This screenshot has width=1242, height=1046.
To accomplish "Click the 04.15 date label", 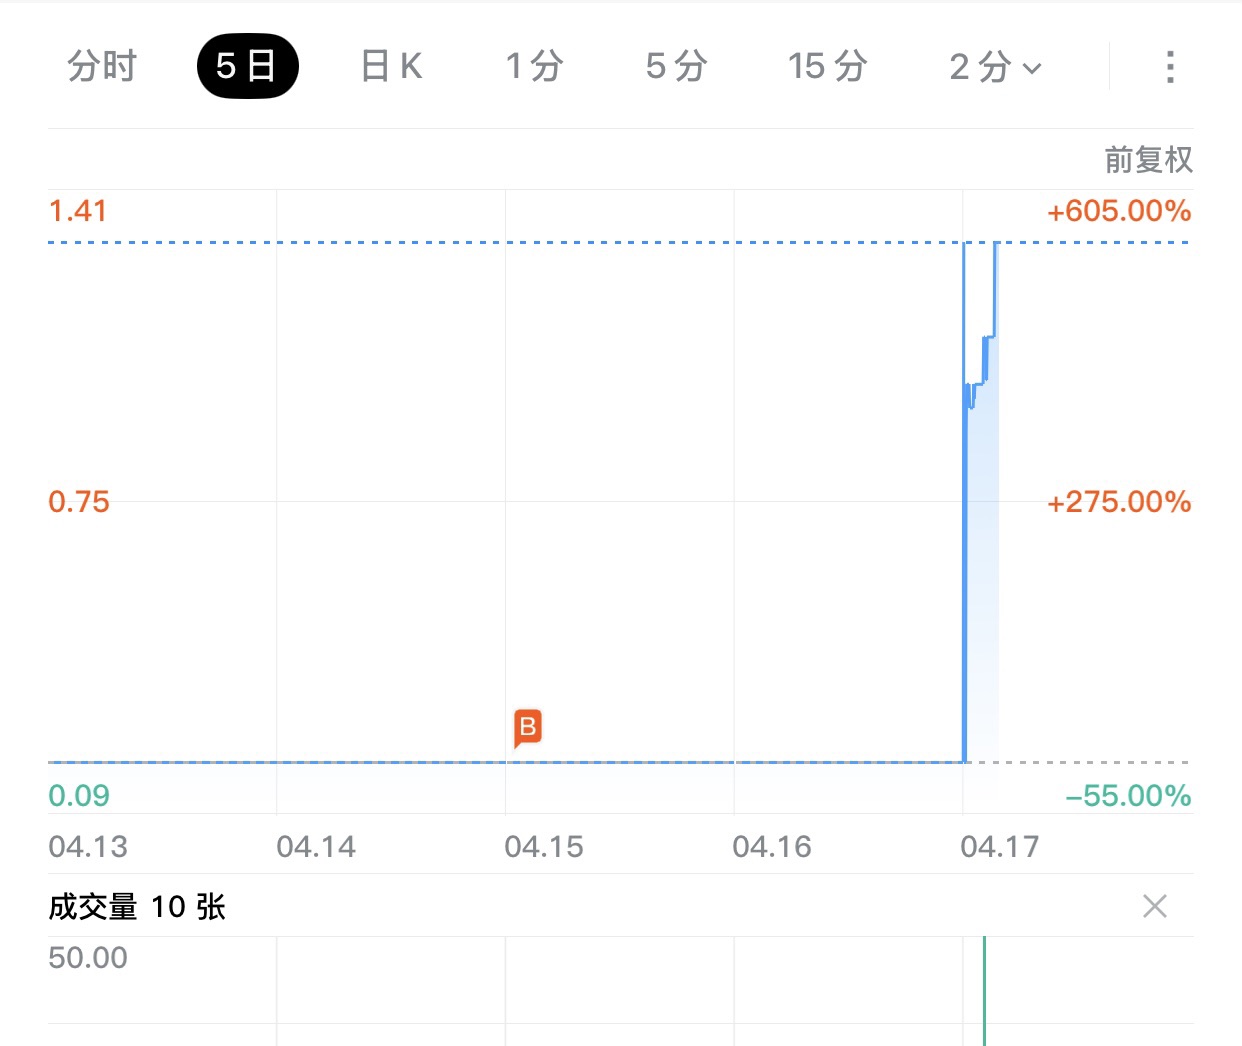I will click(x=544, y=847).
